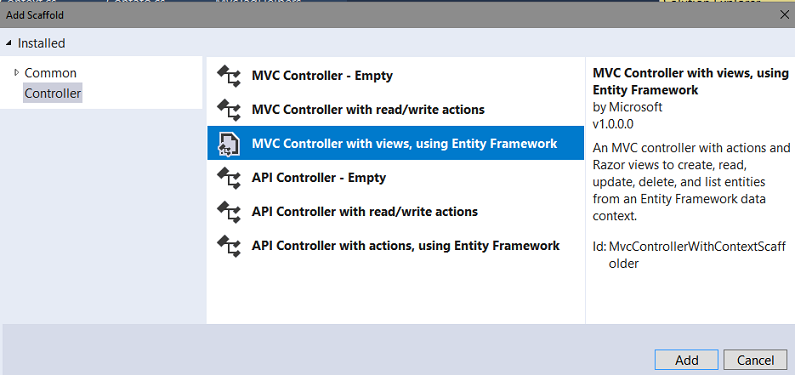This screenshot has height=375, width=795.
Task: Pick API Controller - Empty template
Action: 395,178
